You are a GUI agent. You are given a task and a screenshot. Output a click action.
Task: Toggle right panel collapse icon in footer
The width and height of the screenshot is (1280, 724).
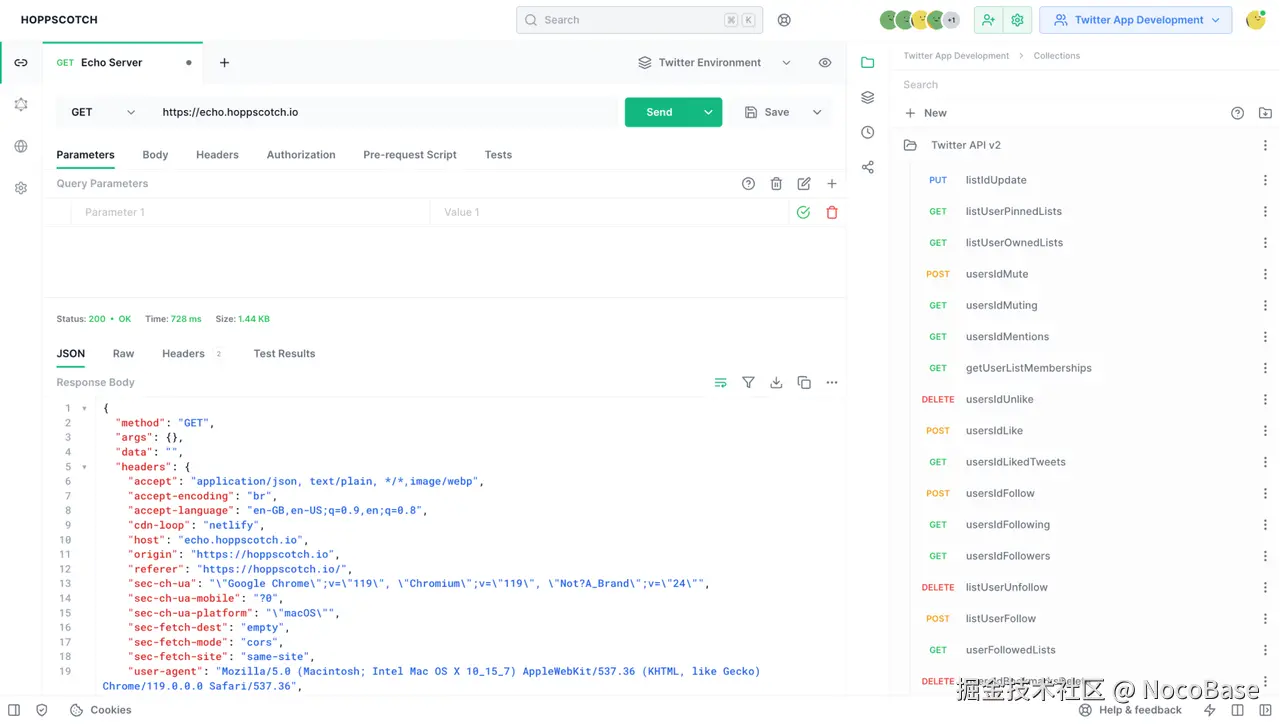point(1264,710)
